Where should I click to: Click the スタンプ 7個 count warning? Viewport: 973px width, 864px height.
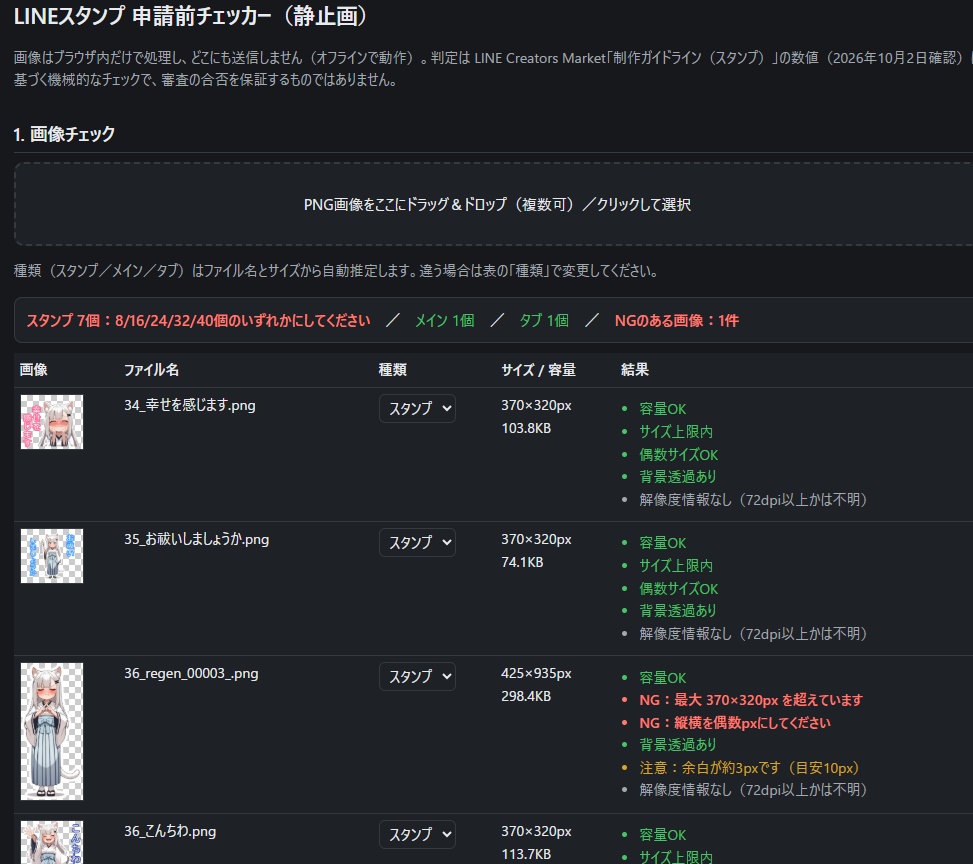pyautogui.click(x=199, y=320)
